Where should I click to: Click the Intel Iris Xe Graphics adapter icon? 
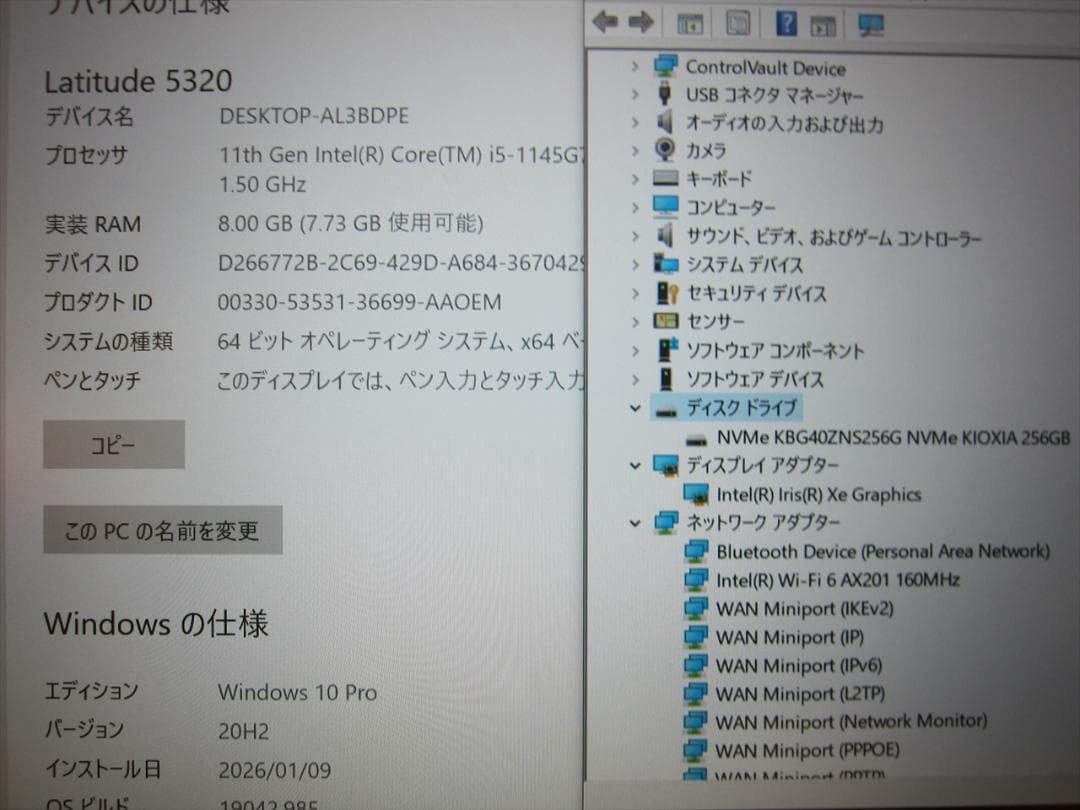(696, 495)
